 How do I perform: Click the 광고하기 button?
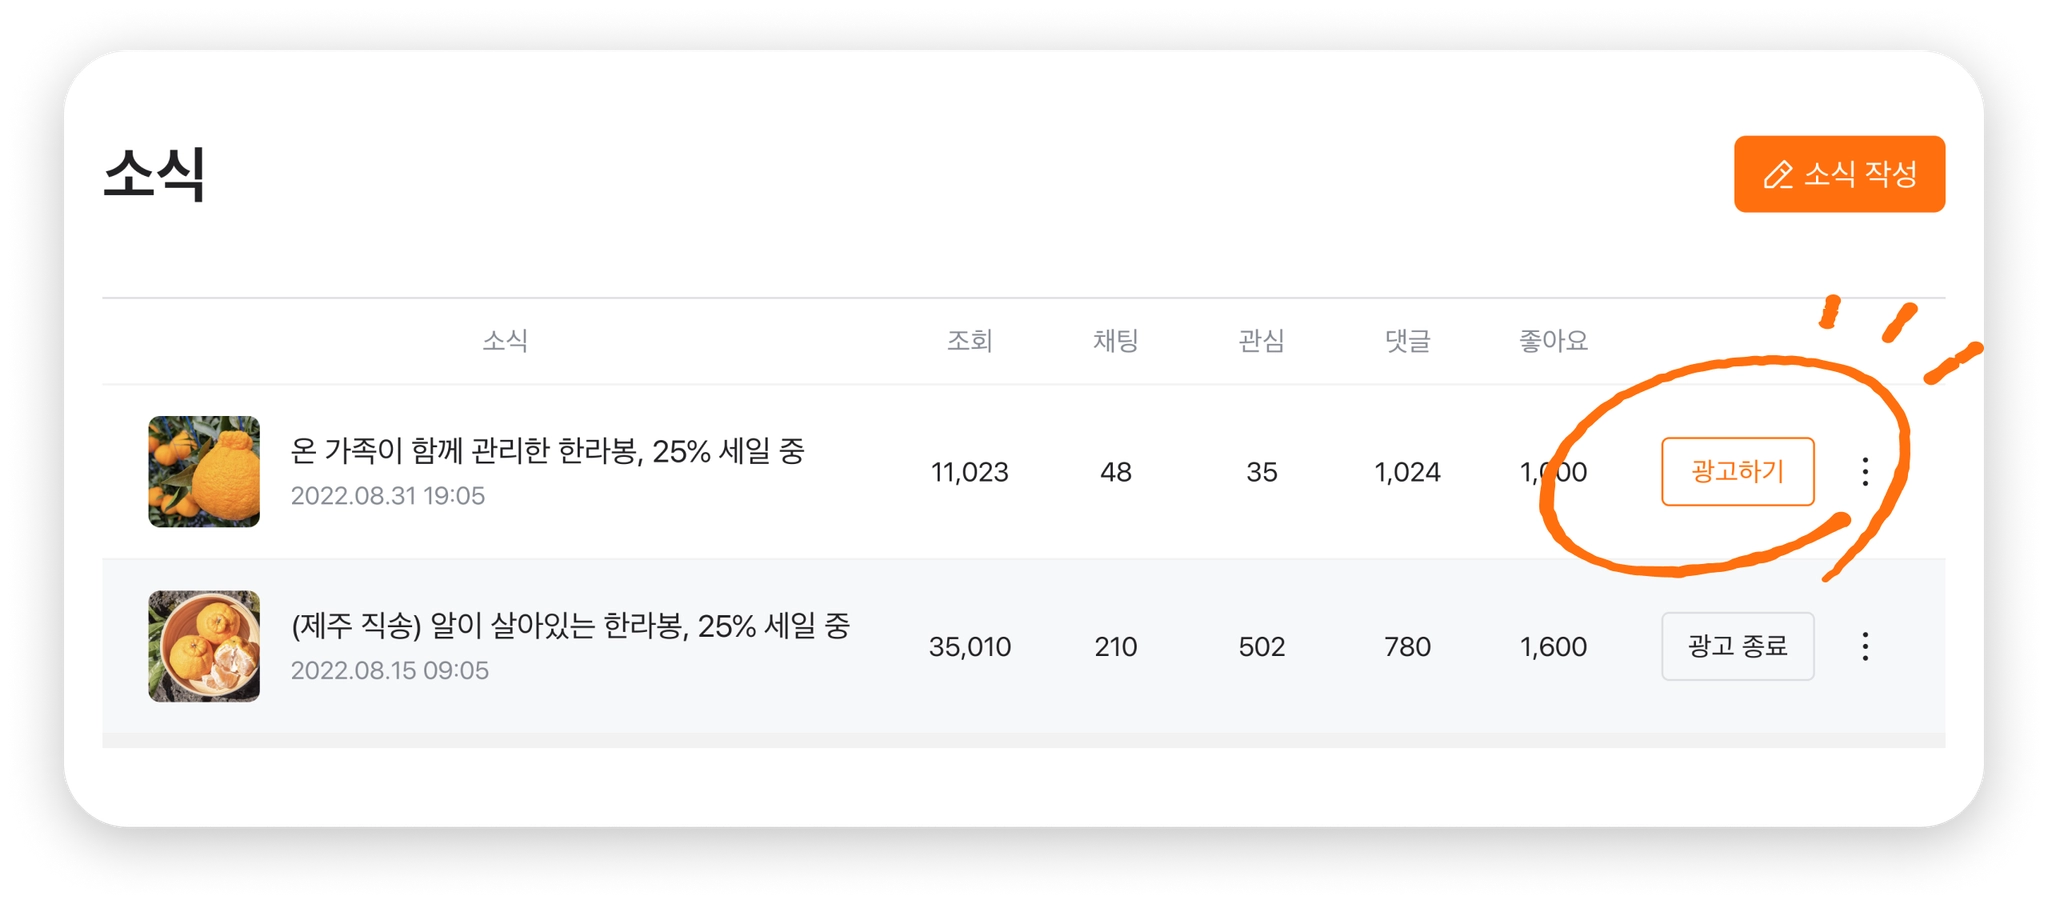(x=1737, y=471)
